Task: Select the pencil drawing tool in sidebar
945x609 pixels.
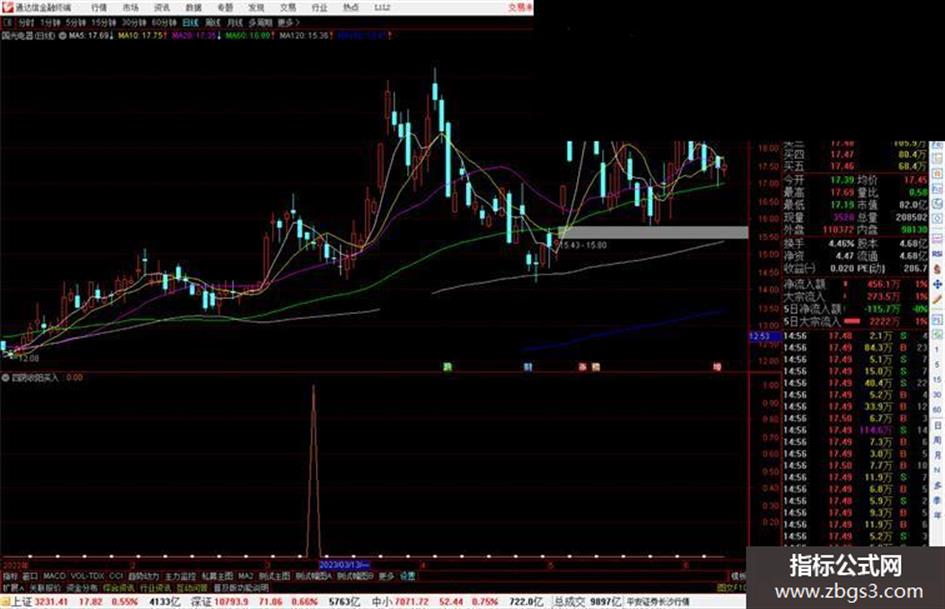Action: (937, 299)
